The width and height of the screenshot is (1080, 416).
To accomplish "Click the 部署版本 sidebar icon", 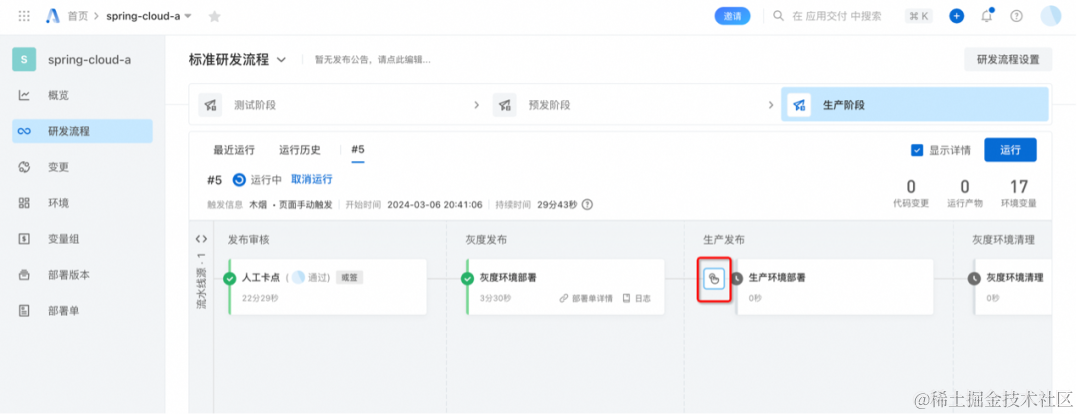I will [x=24, y=274].
